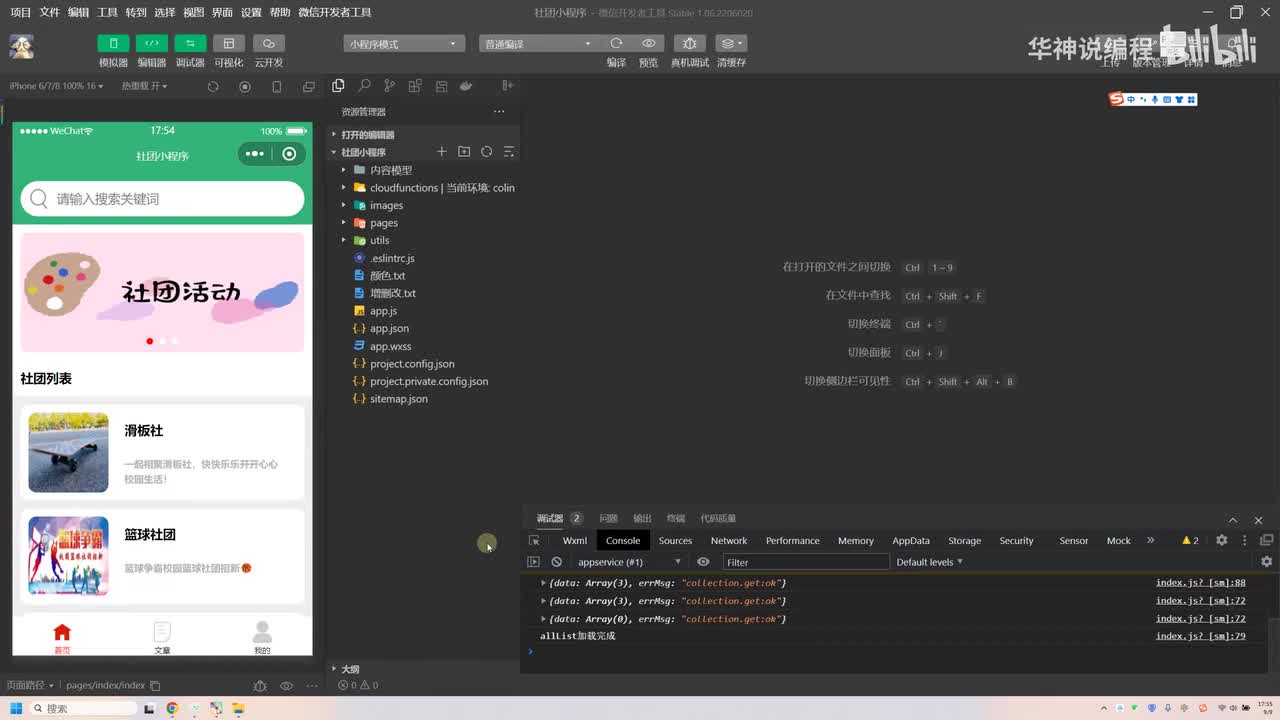1280x720 pixels.
Task: Switch to the Network devtools tab
Action: tap(729, 541)
